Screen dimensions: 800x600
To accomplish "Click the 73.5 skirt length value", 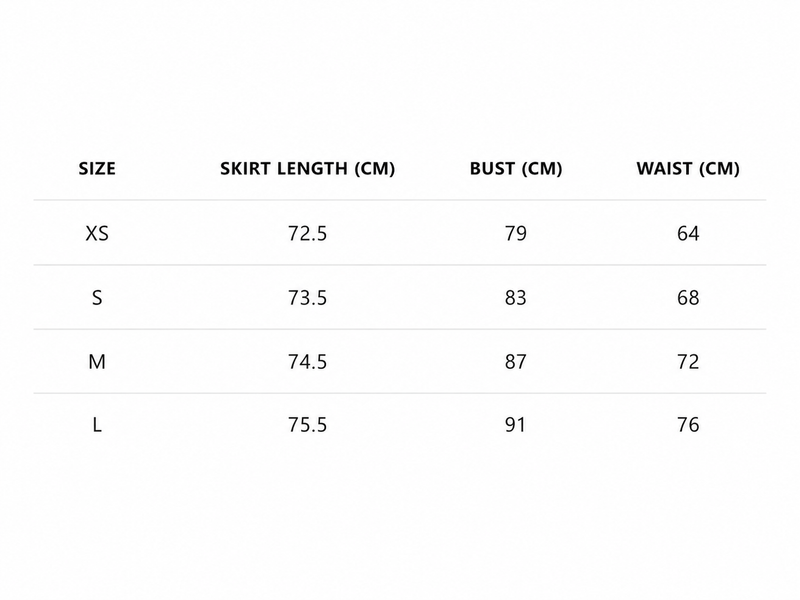I will [307, 297].
